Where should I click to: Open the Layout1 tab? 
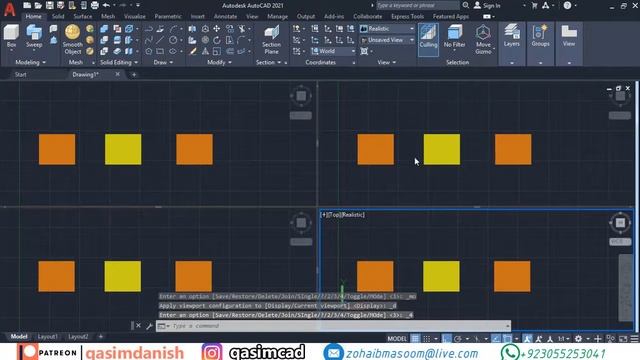[47, 336]
